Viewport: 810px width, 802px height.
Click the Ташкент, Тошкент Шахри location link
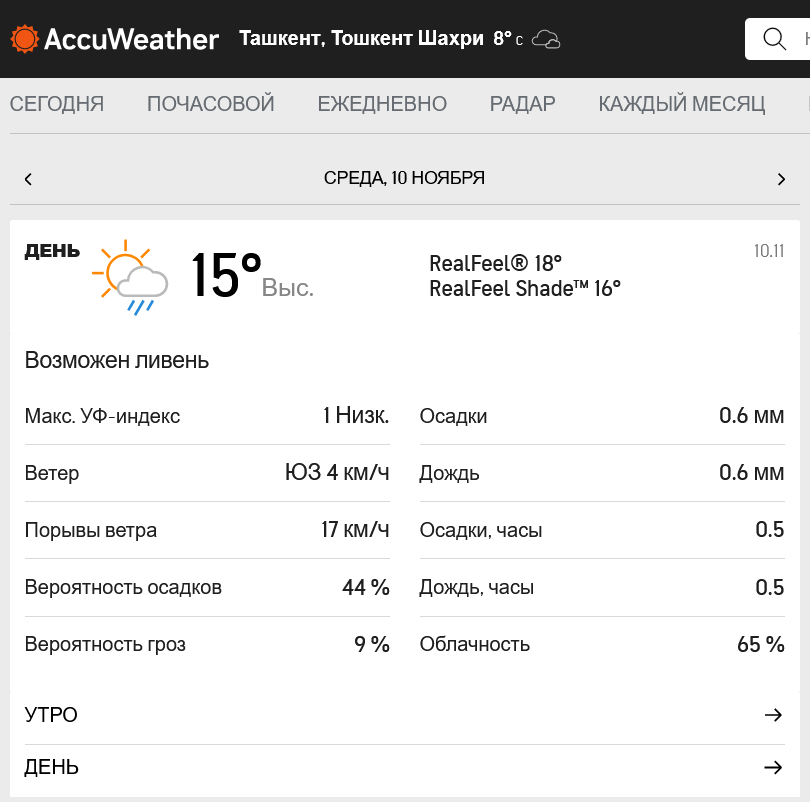[361, 39]
